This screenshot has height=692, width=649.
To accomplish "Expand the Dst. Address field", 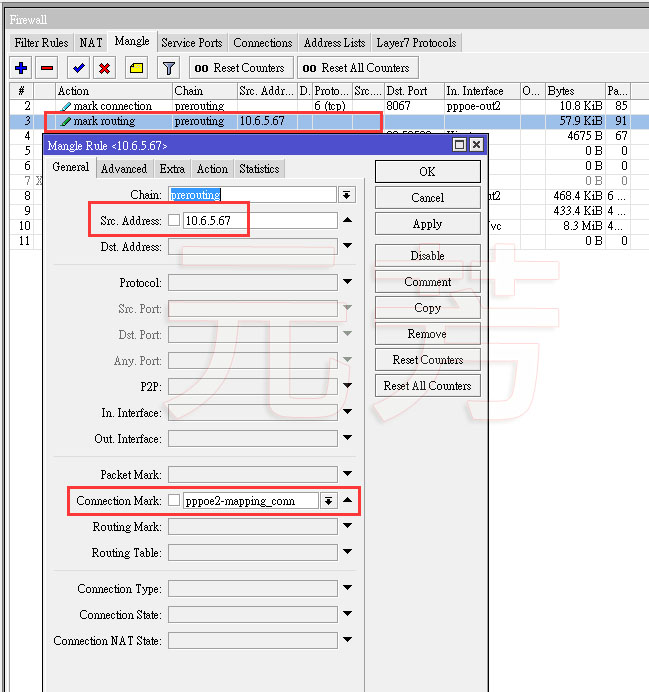I will [348, 245].
